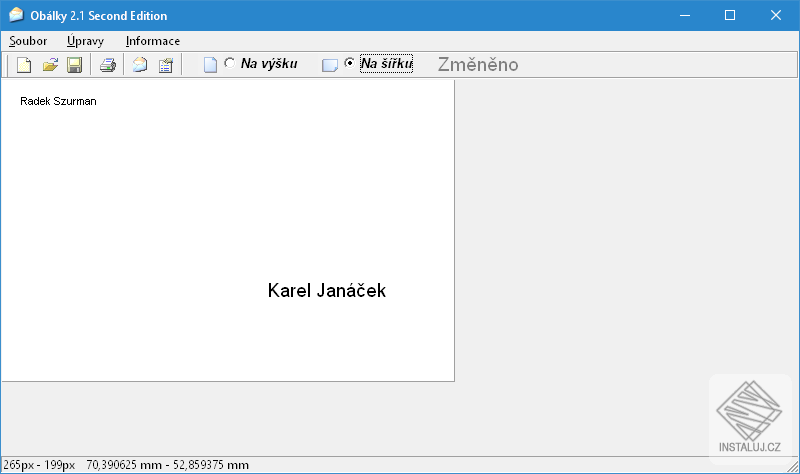Open the Informace menu
Screen dimensions: 800x474
[x=153, y=41]
